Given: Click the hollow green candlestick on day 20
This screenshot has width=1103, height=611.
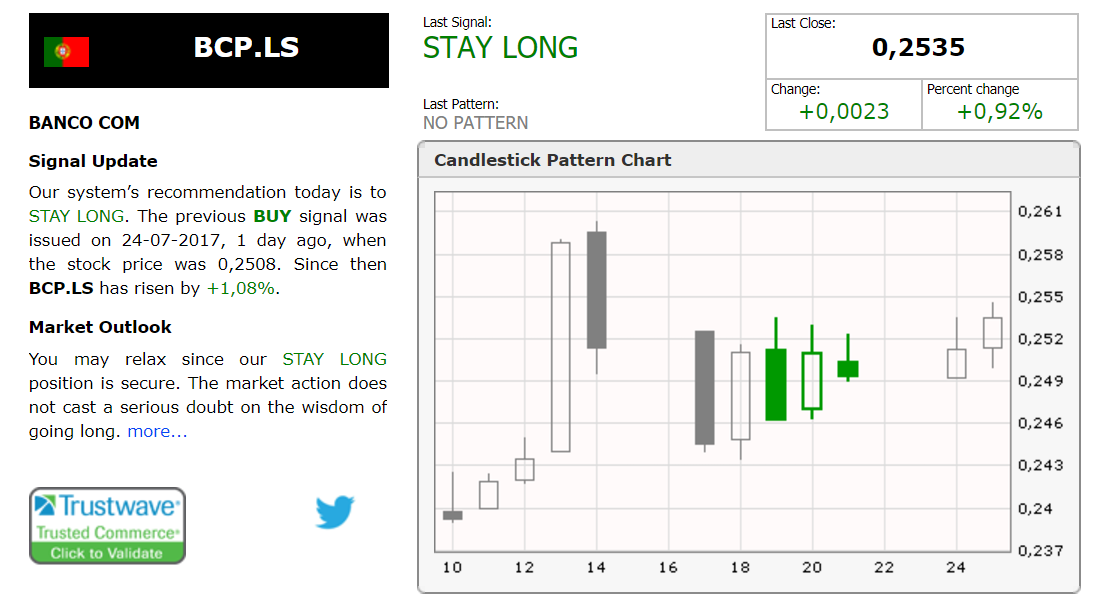Looking at the screenshot, I should (811, 381).
